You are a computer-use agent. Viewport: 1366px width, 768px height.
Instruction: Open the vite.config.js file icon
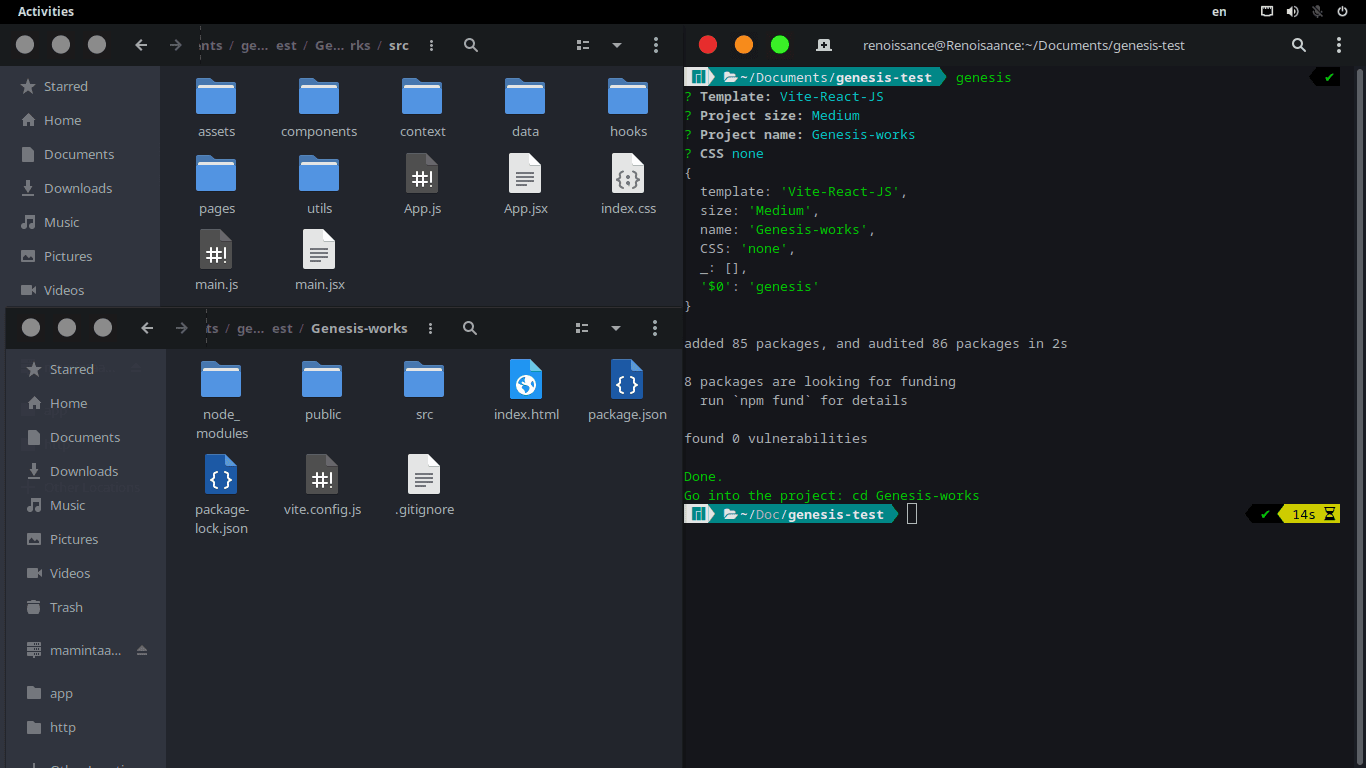click(322, 475)
